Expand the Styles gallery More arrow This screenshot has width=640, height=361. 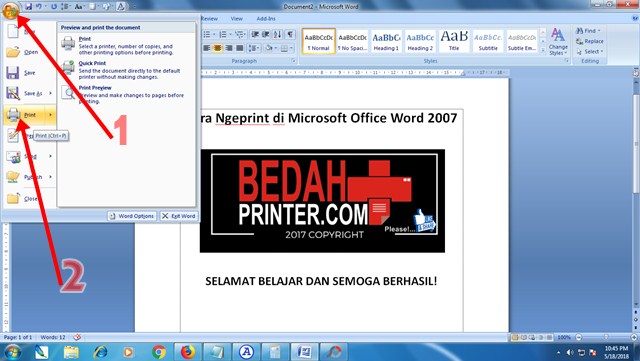coord(543,50)
